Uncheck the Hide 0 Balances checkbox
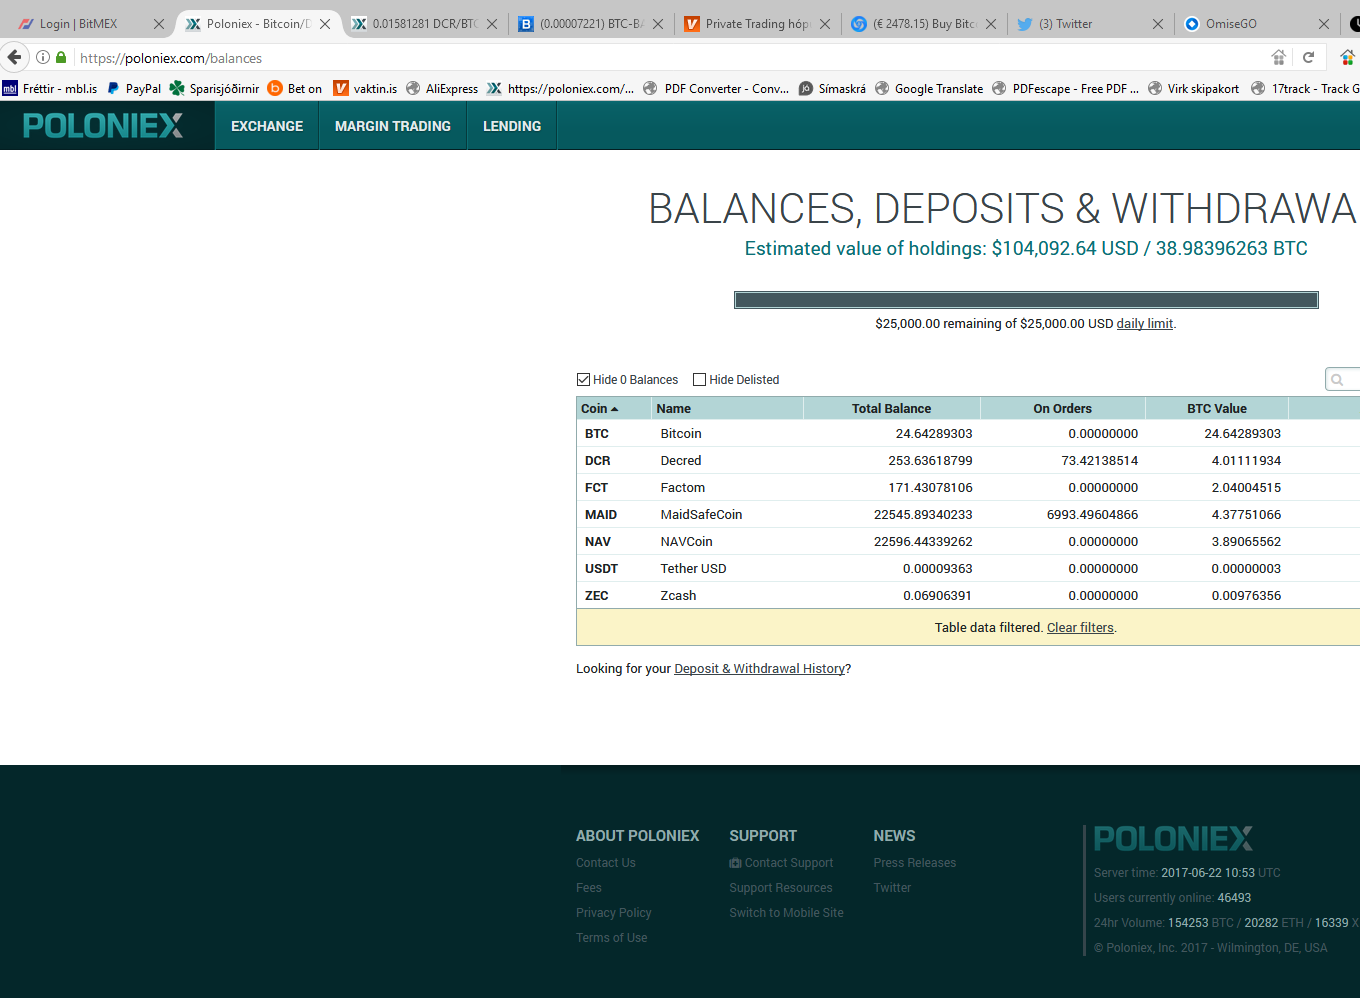This screenshot has height=998, width=1360. [584, 380]
